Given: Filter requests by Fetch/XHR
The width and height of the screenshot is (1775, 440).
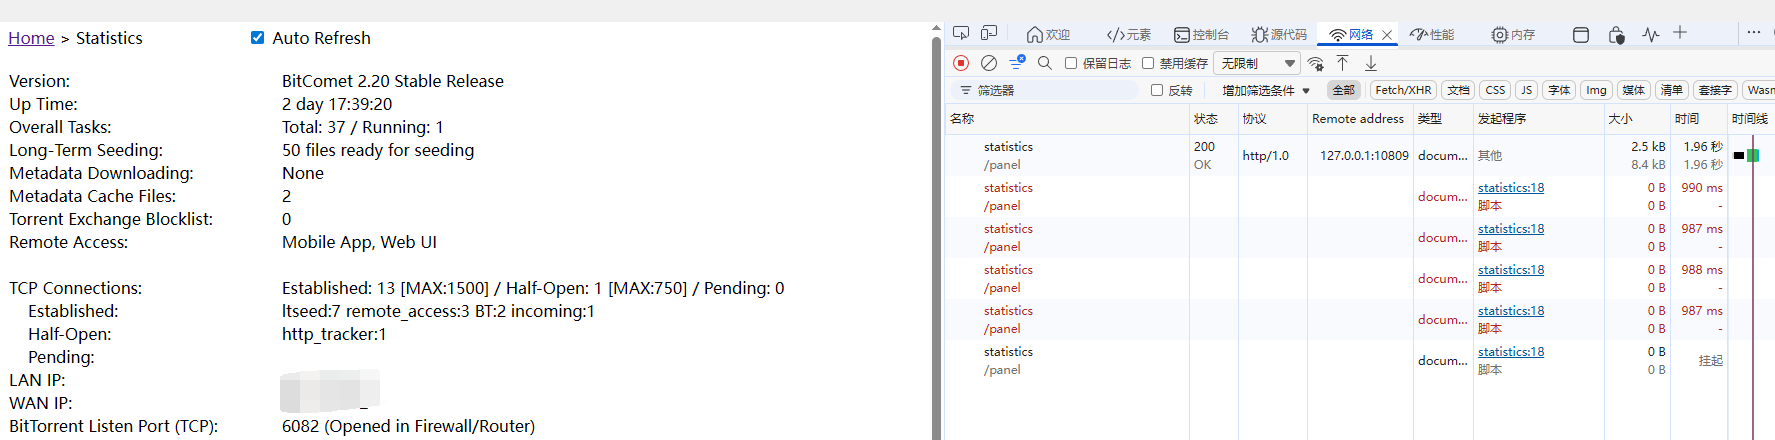Looking at the screenshot, I should coord(1402,90).
